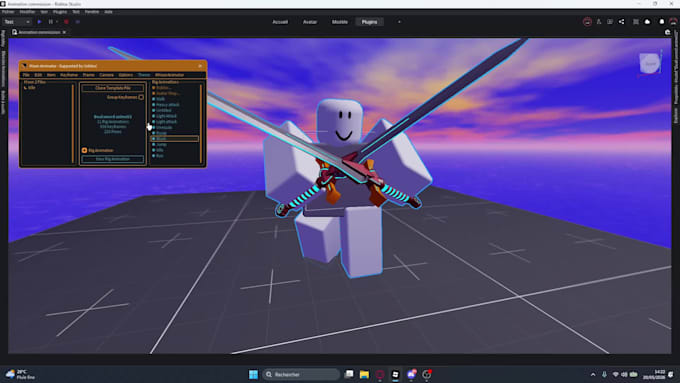This screenshot has width=680, height=383.
Task: Open the Windows Start menu
Action: tap(253, 374)
